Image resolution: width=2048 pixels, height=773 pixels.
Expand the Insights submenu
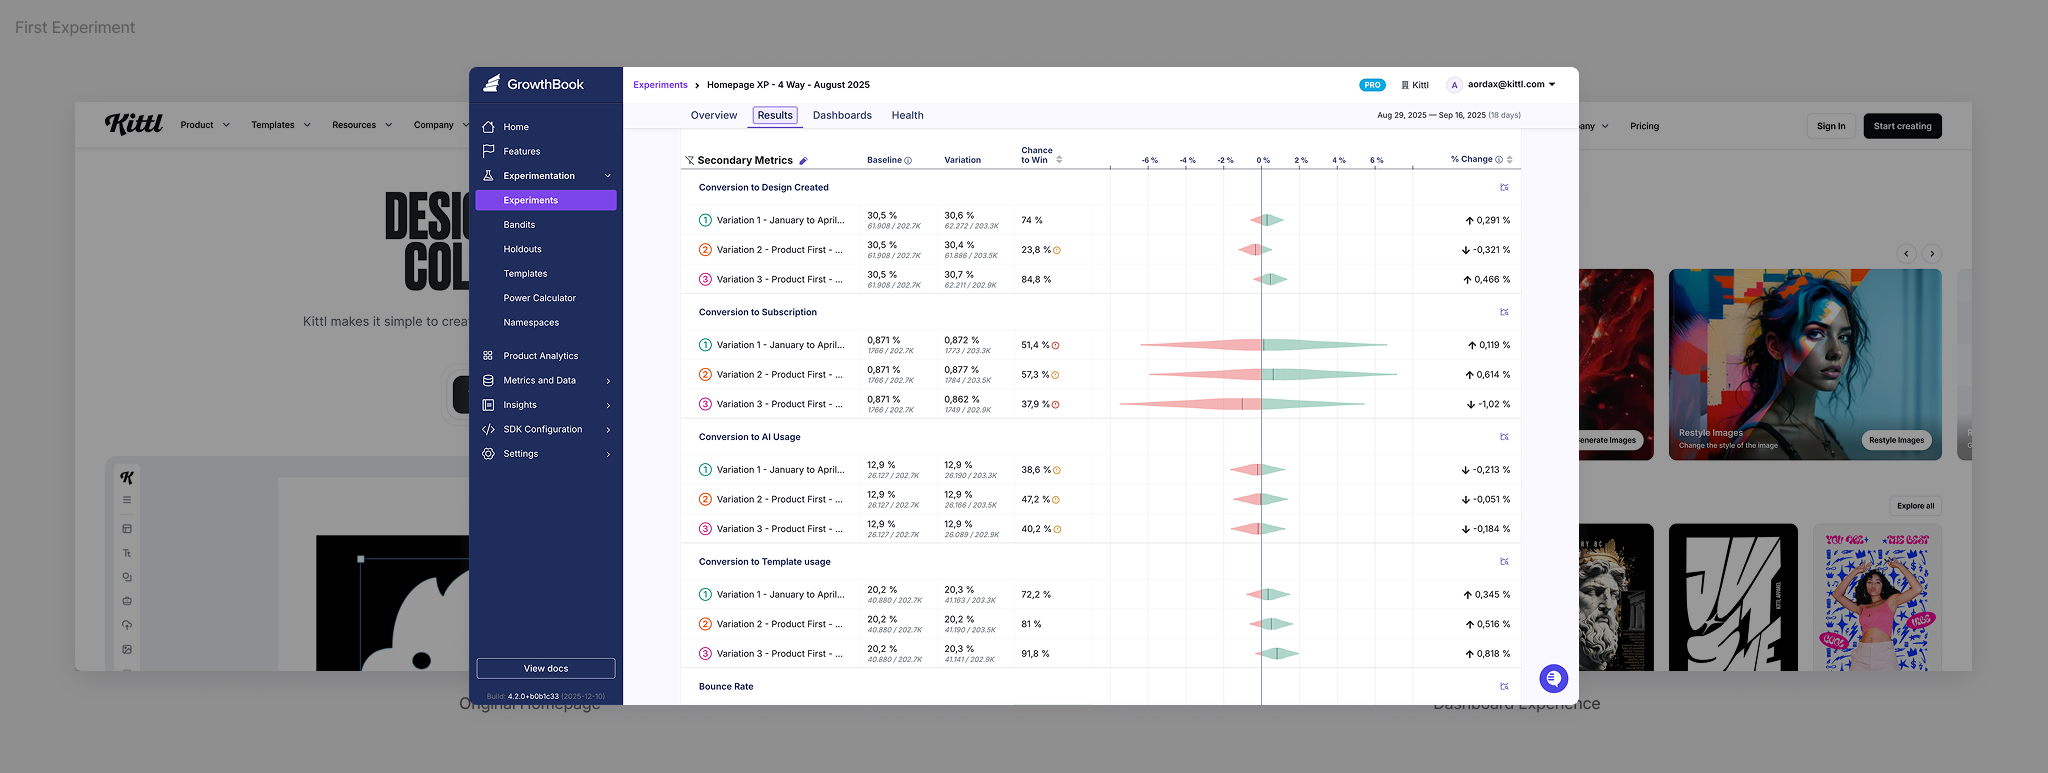point(608,405)
